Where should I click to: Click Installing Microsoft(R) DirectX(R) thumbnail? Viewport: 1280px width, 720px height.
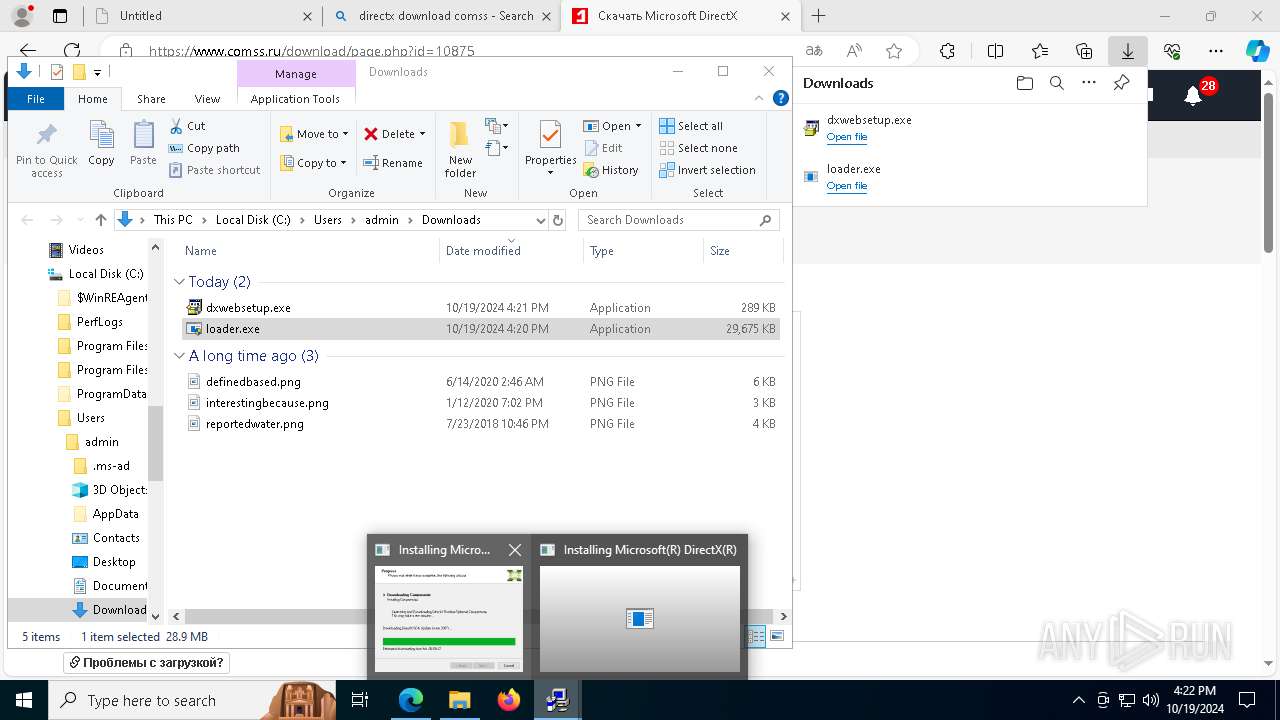640,607
